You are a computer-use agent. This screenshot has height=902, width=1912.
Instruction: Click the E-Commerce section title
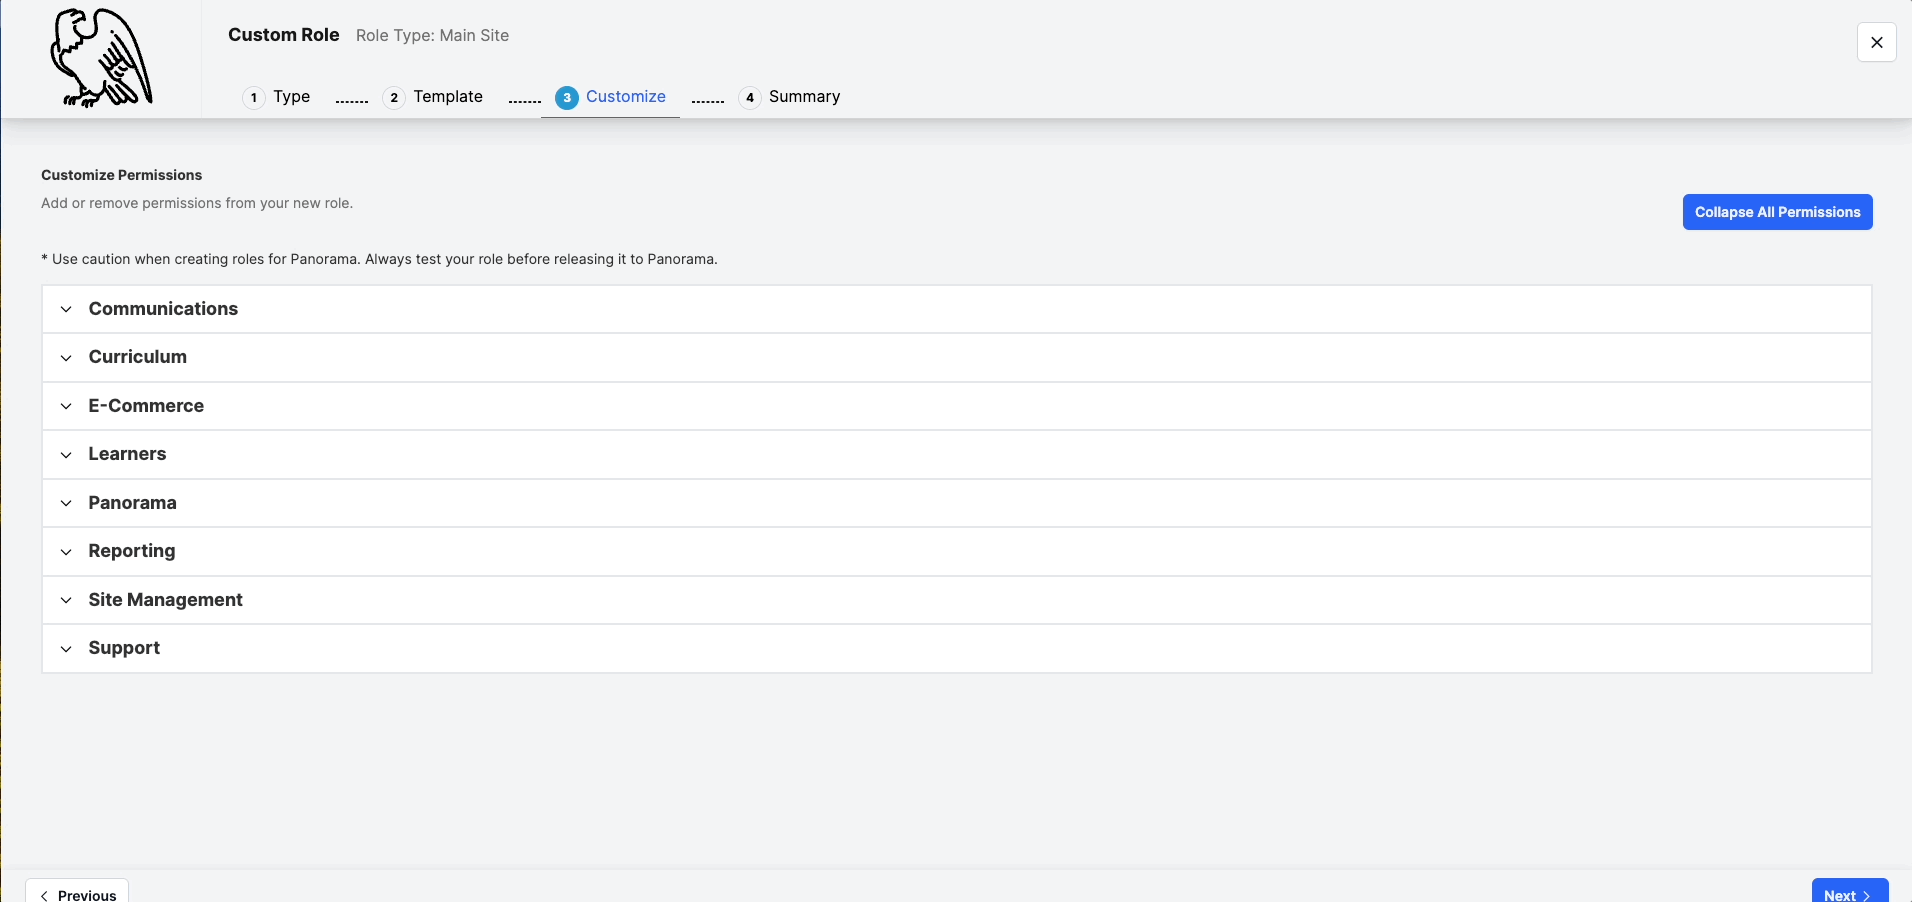(x=146, y=406)
